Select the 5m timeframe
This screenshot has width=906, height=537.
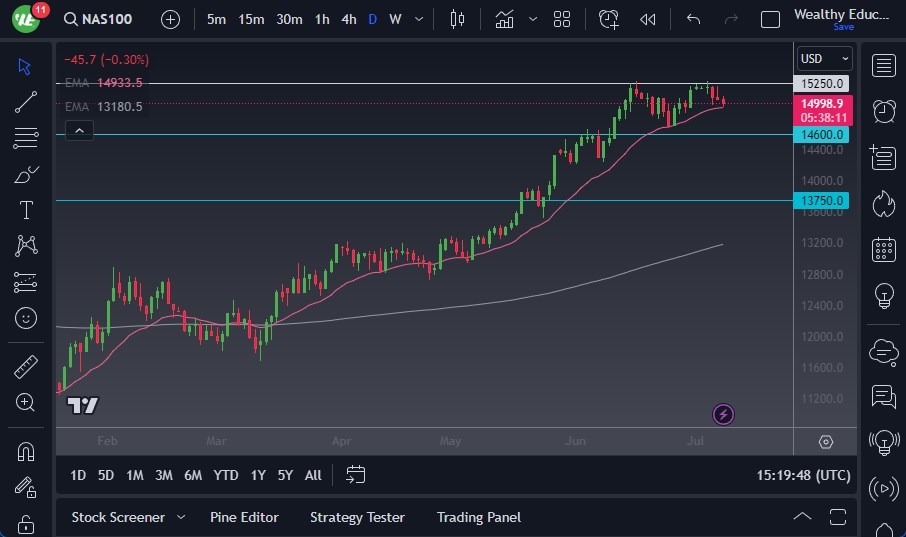pos(216,19)
